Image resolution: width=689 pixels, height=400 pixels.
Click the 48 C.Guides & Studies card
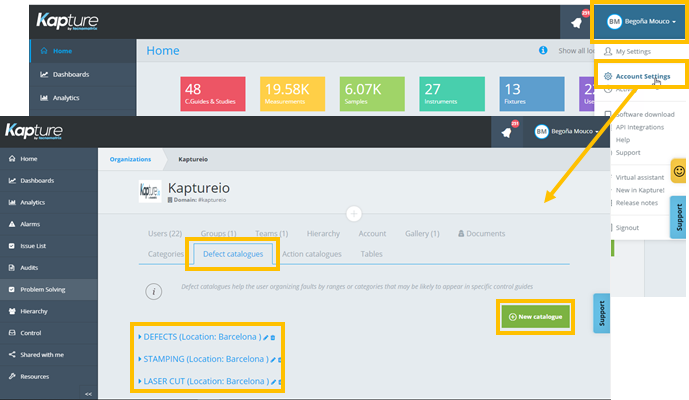(213, 94)
